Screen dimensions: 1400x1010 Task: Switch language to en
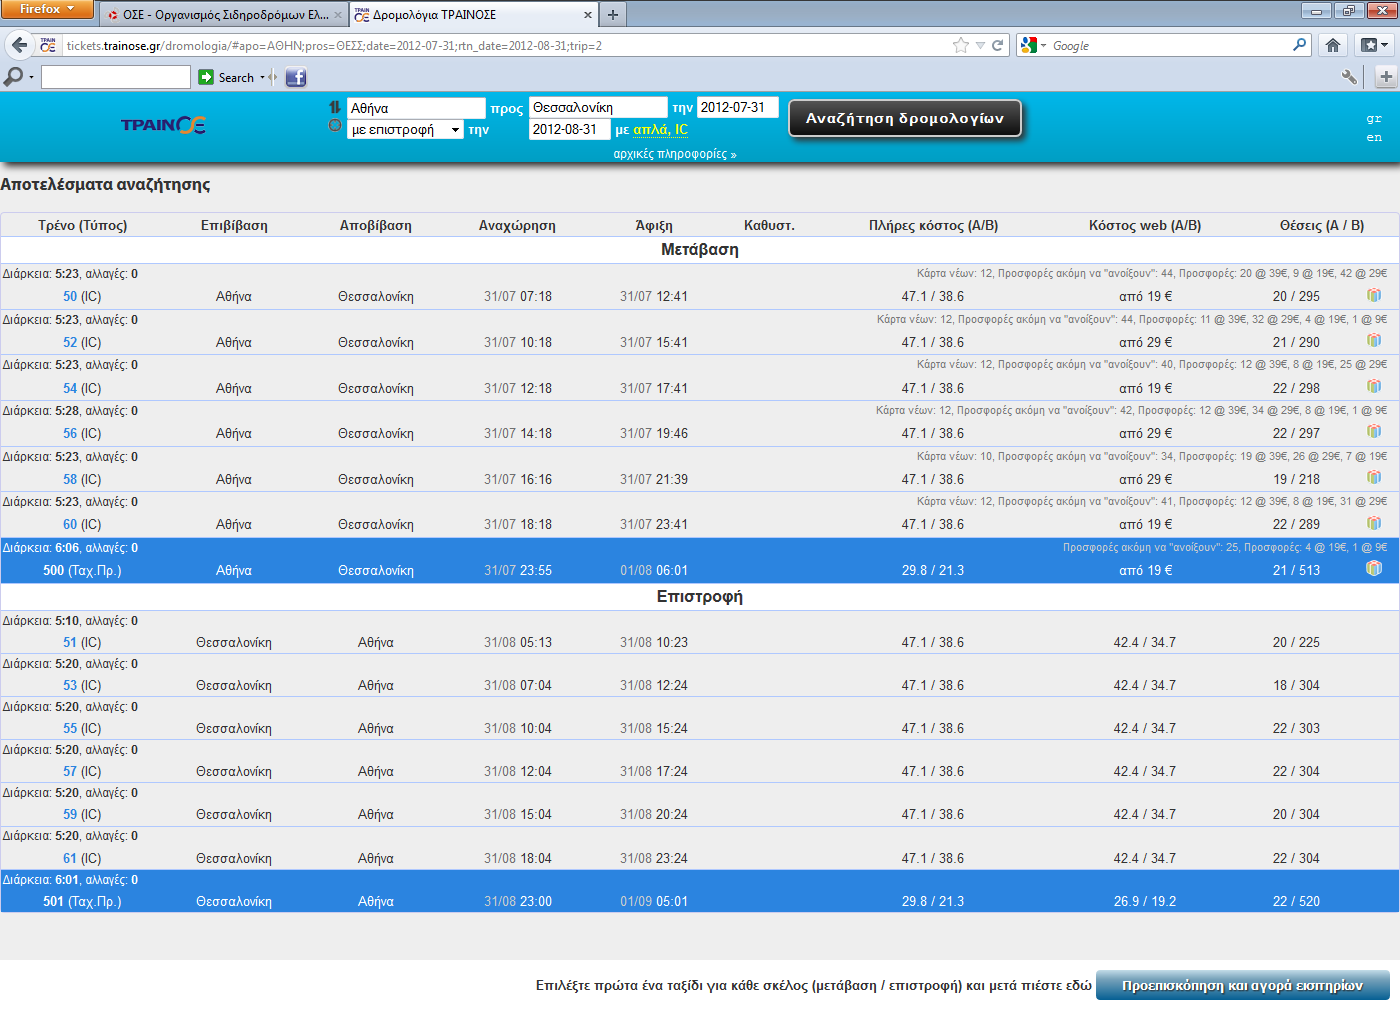(x=1374, y=137)
